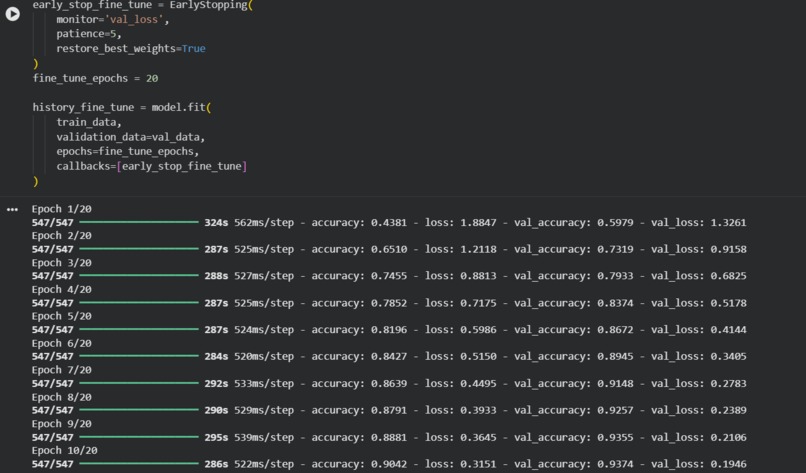Click the history_fine_tune = model.fit( line
The height and width of the screenshot is (473, 806).
(x=122, y=107)
